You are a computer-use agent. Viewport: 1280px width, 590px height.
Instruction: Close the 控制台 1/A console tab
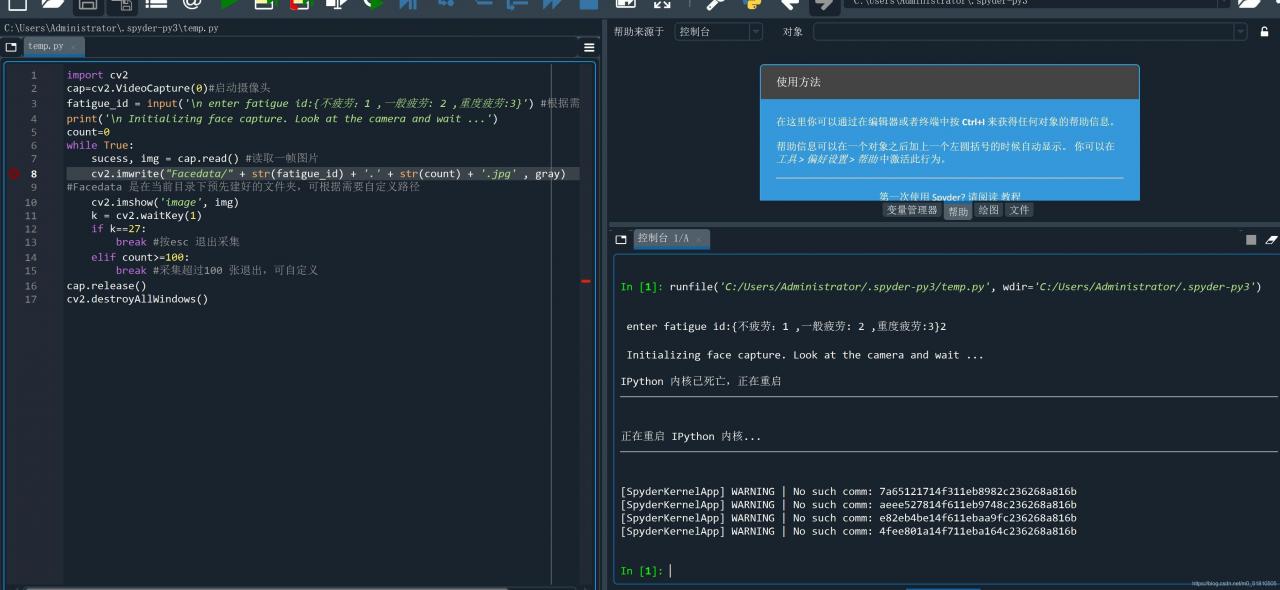click(699, 239)
